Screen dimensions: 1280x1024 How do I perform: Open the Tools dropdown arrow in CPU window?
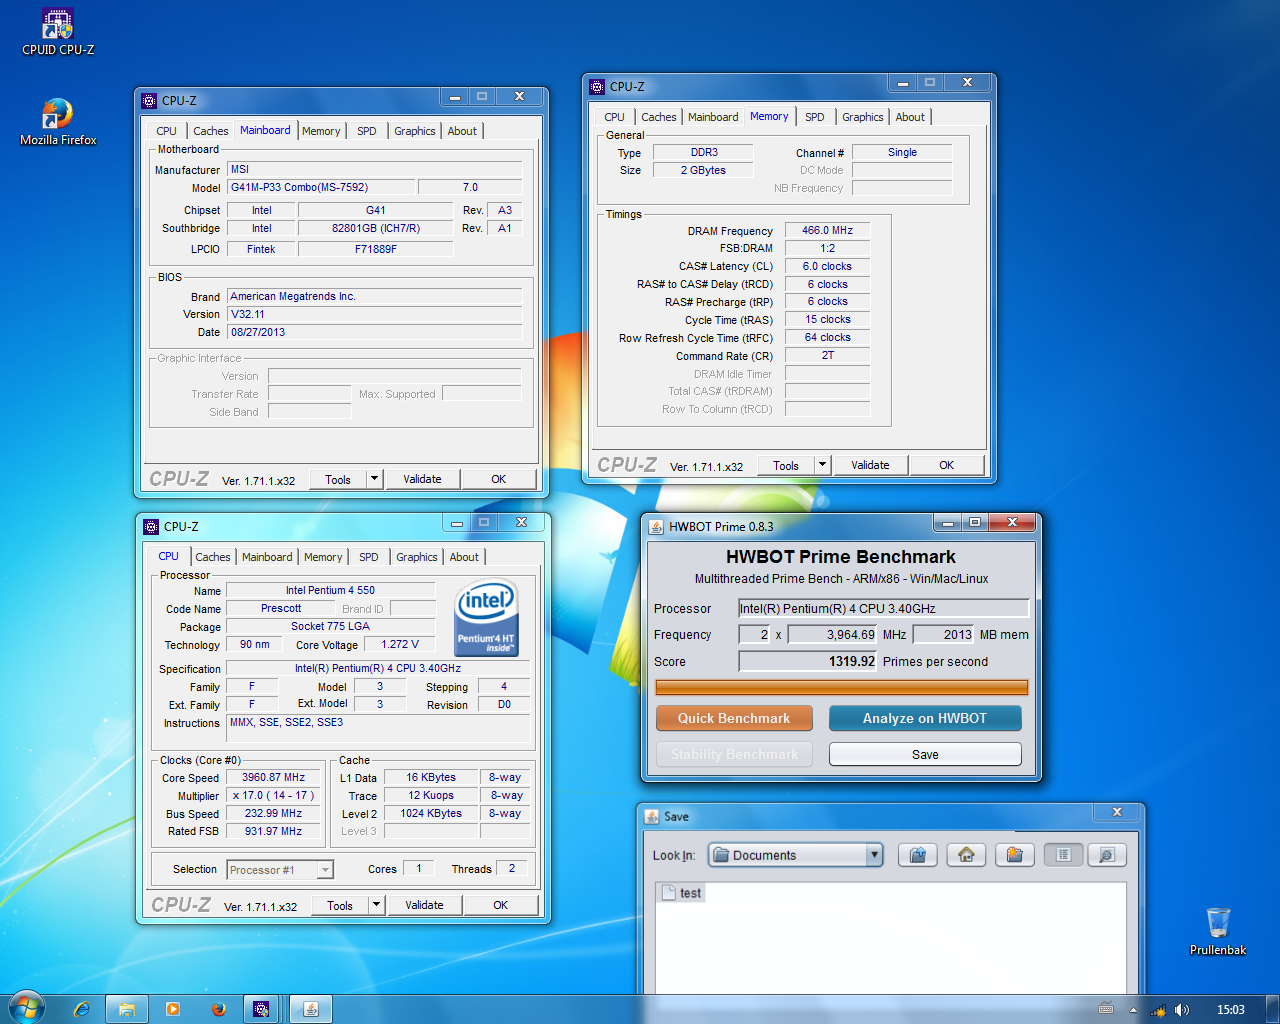pos(377,905)
